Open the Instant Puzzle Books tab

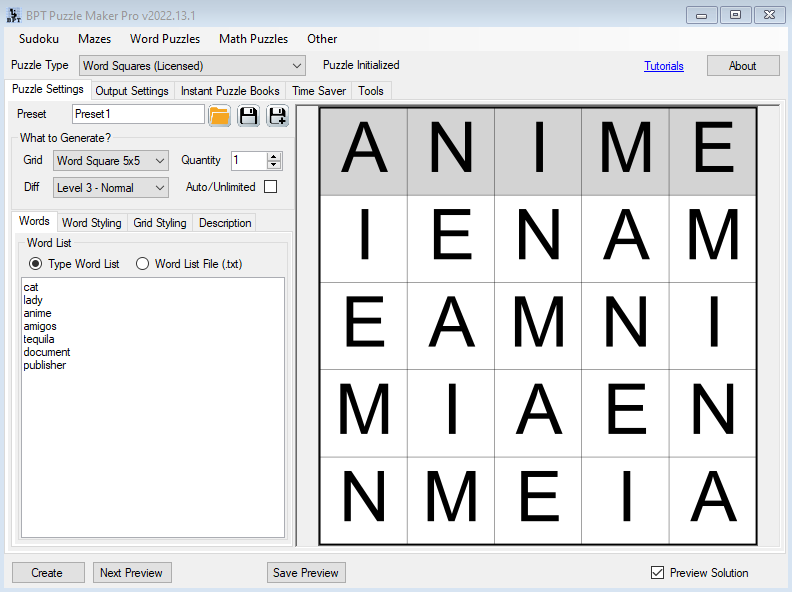tap(230, 91)
